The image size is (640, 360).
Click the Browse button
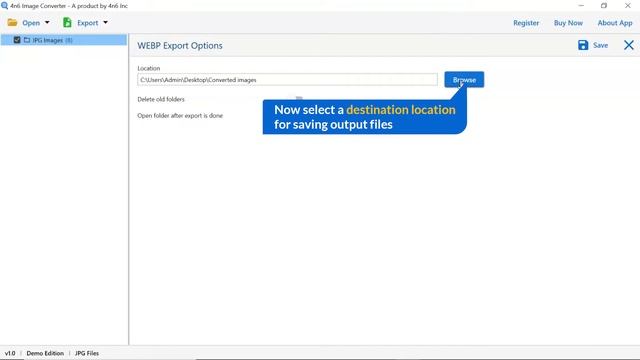pos(464,80)
